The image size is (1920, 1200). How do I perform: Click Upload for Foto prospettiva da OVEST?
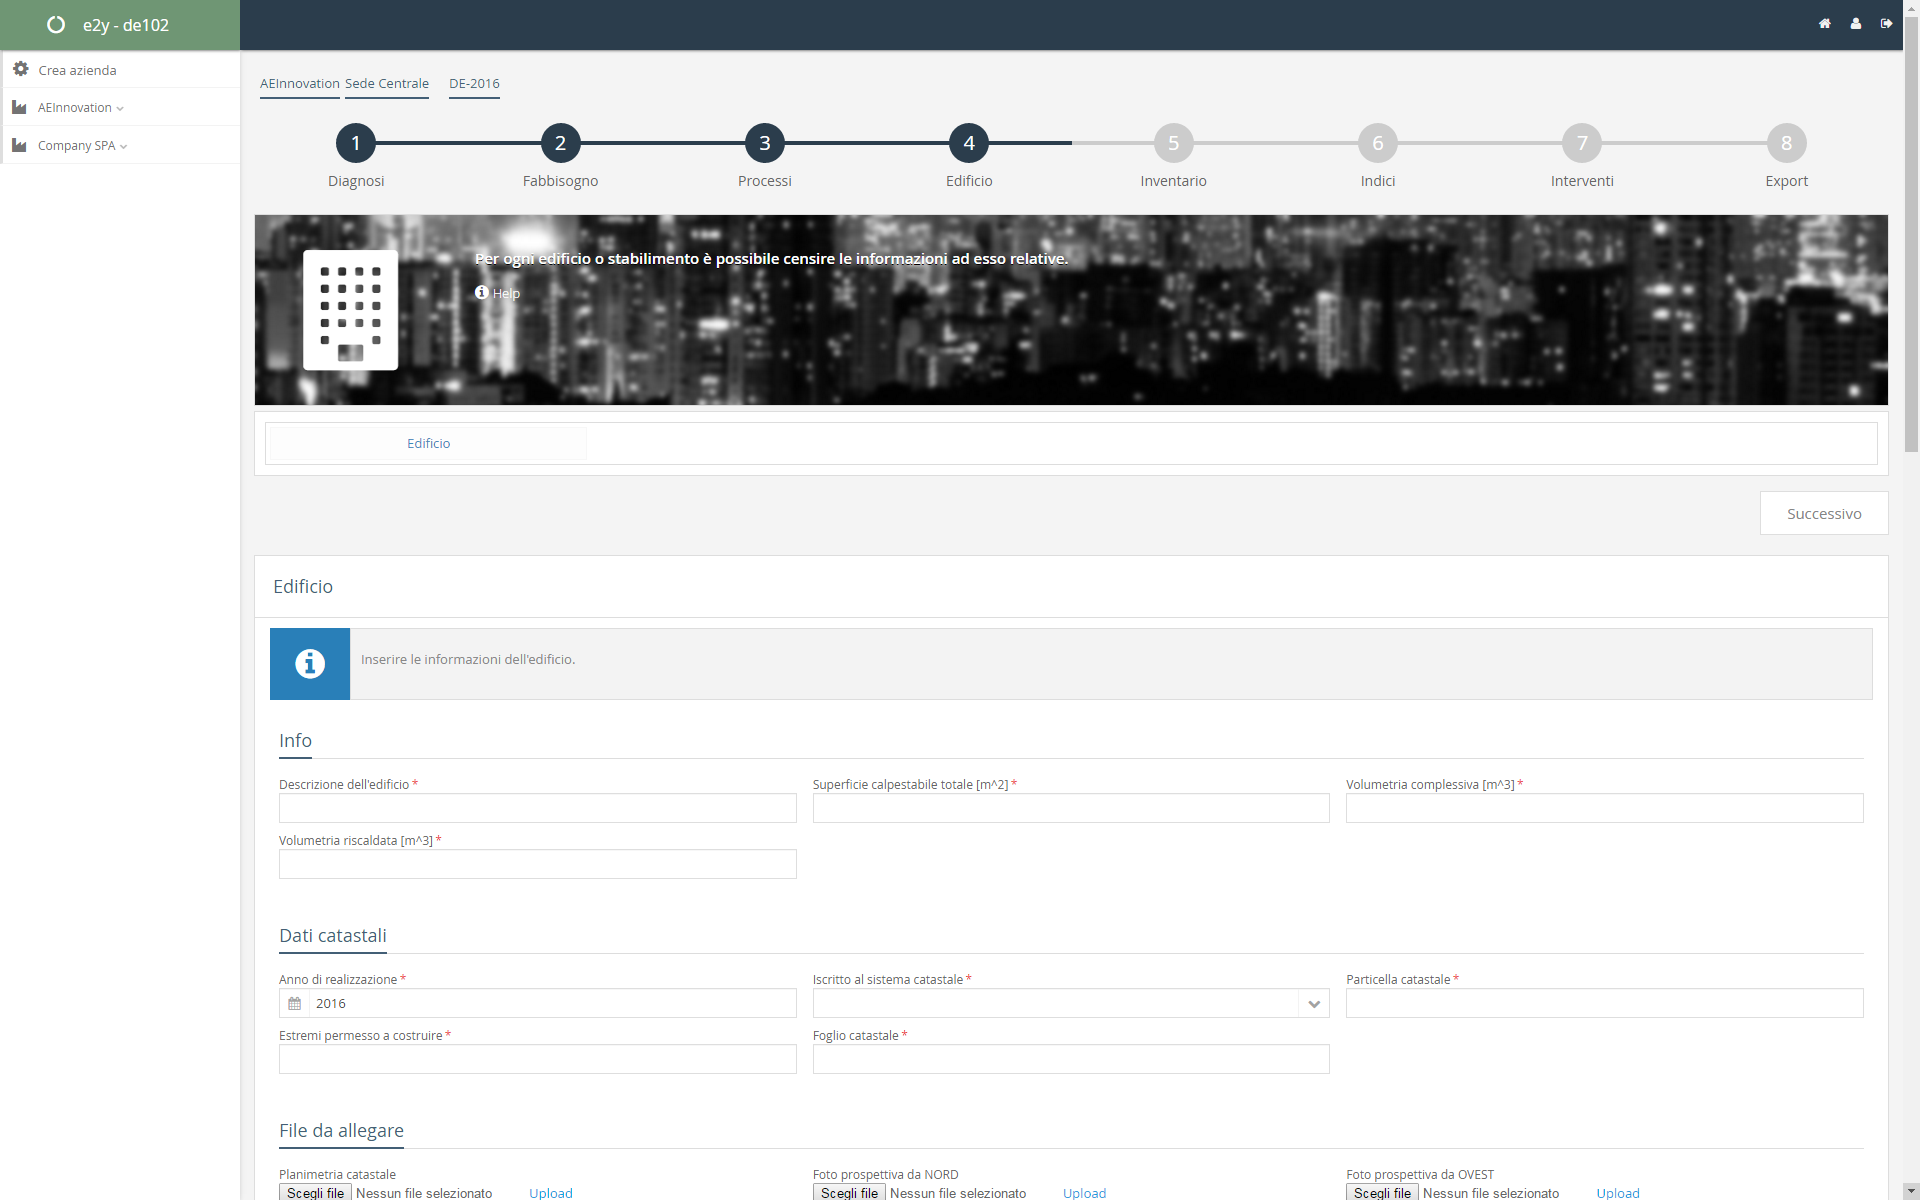pyautogui.click(x=1618, y=1193)
